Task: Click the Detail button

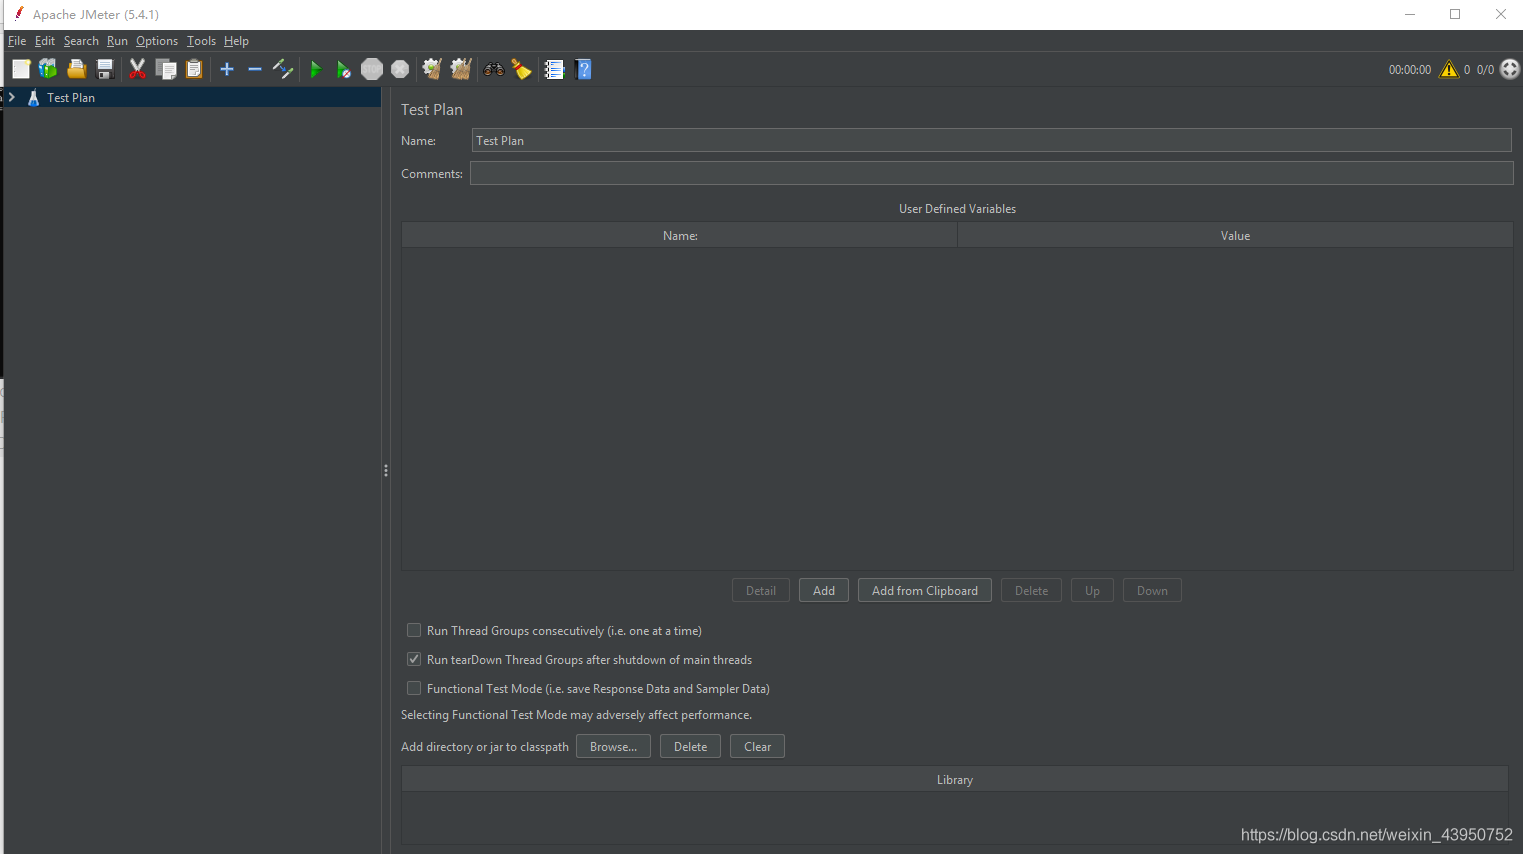Action: [761, 590]
